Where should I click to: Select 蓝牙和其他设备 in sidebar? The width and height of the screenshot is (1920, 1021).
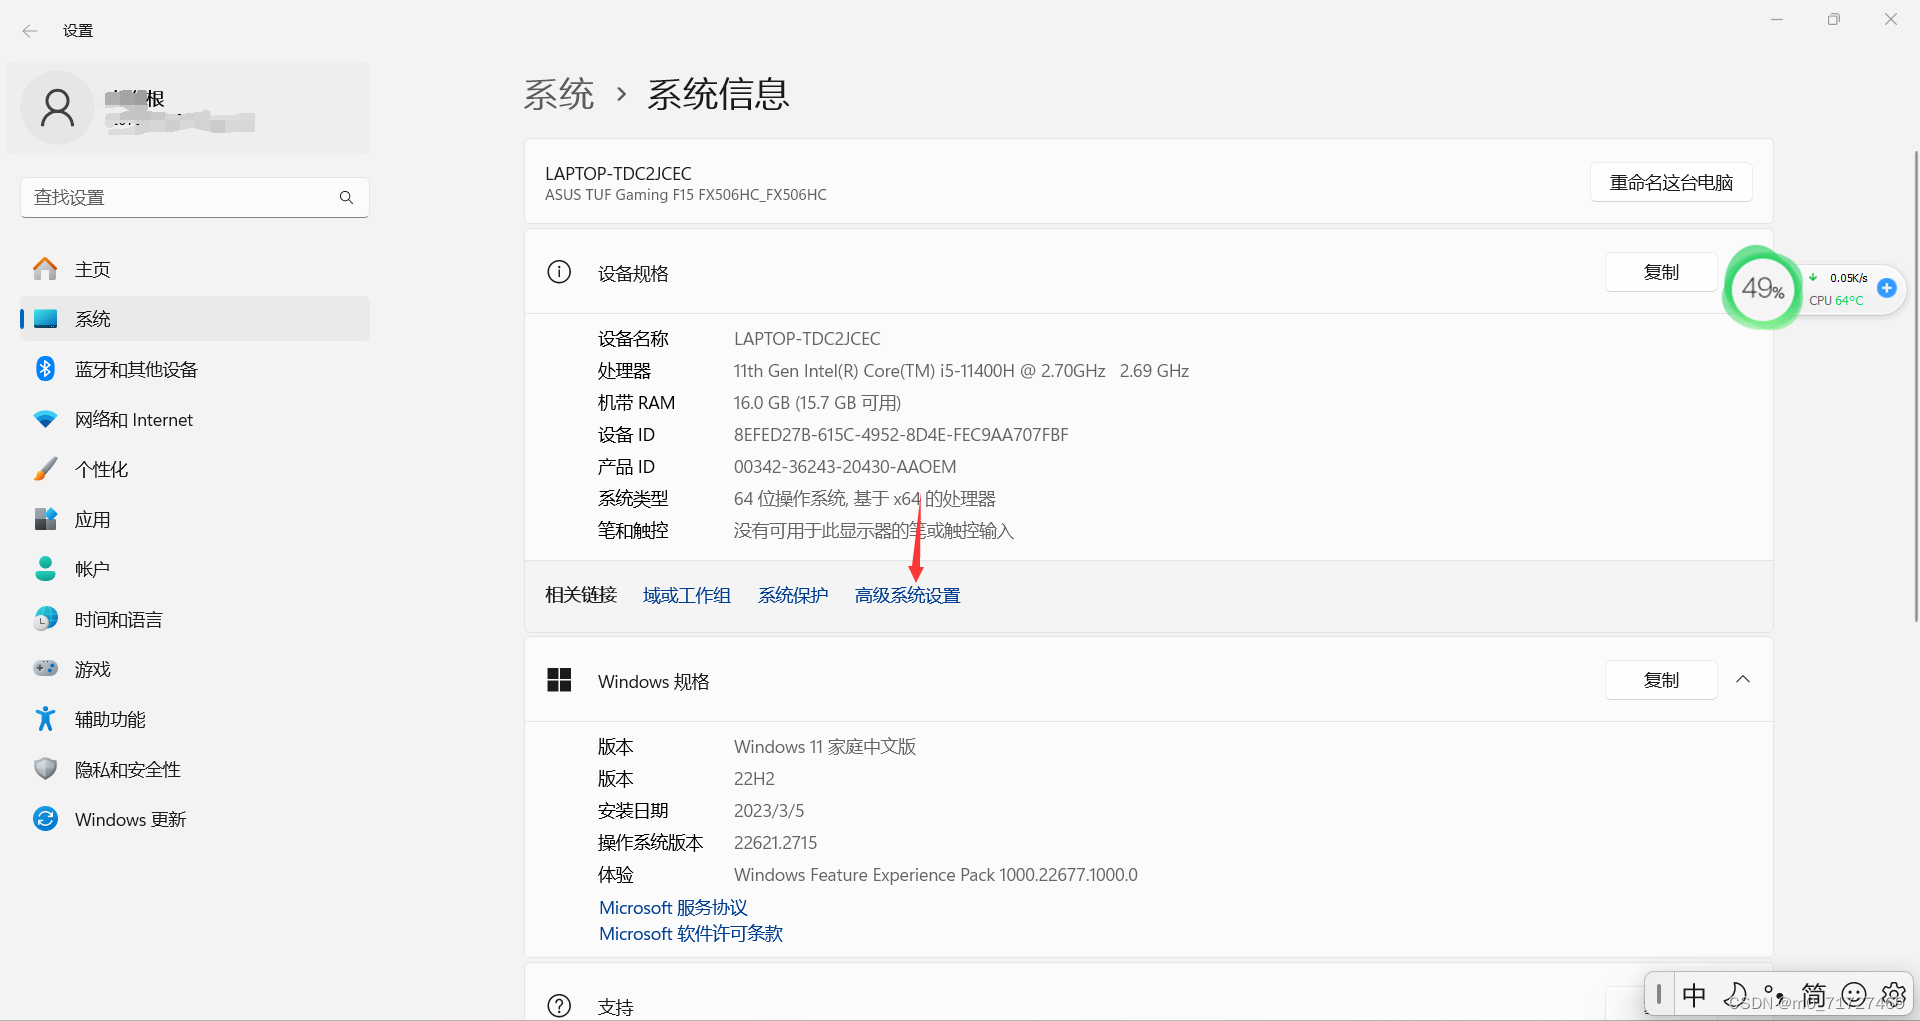[x=195, y=369]
